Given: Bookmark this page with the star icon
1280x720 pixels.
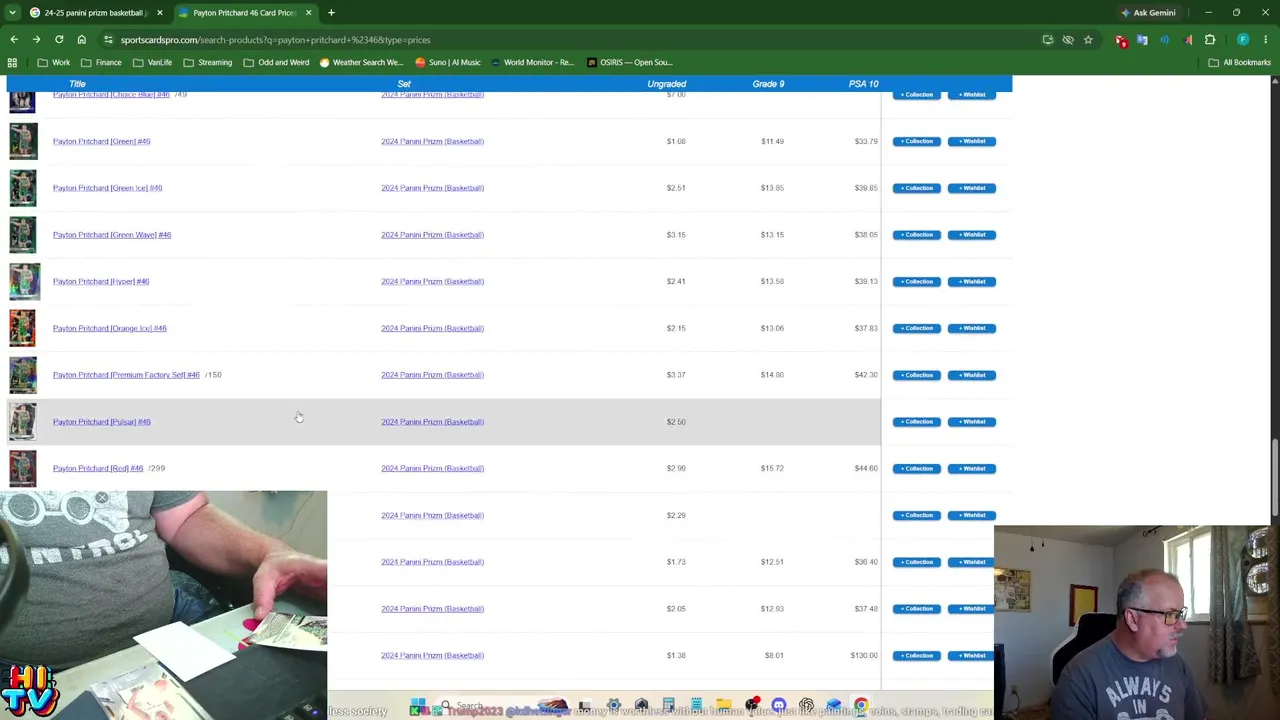Looking at the screenshot, I should coord(1088,40).
